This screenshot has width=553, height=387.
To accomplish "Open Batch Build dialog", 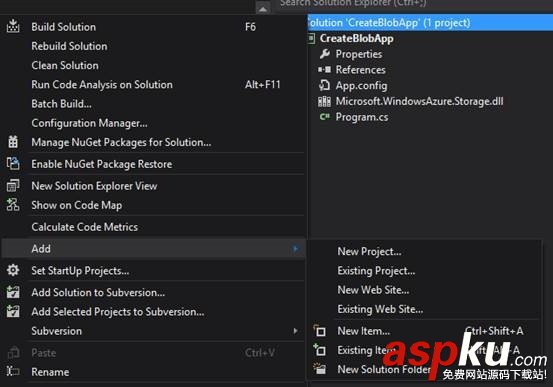I will tap(153, 103).
